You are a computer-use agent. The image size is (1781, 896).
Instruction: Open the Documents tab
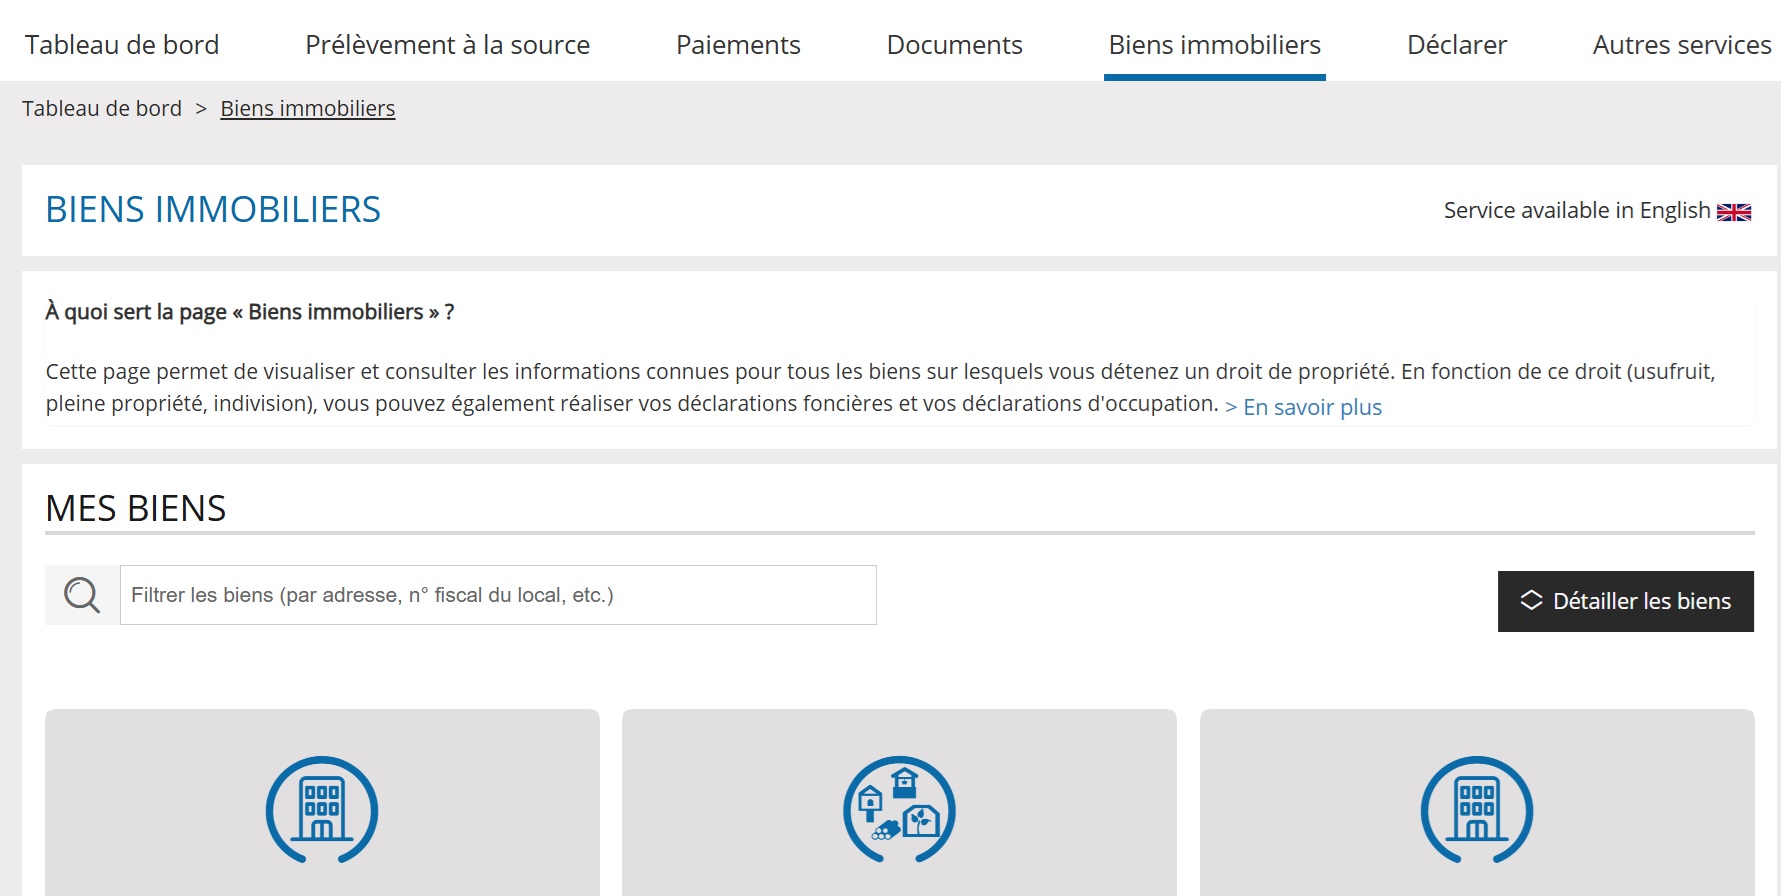tap(954, 45)
